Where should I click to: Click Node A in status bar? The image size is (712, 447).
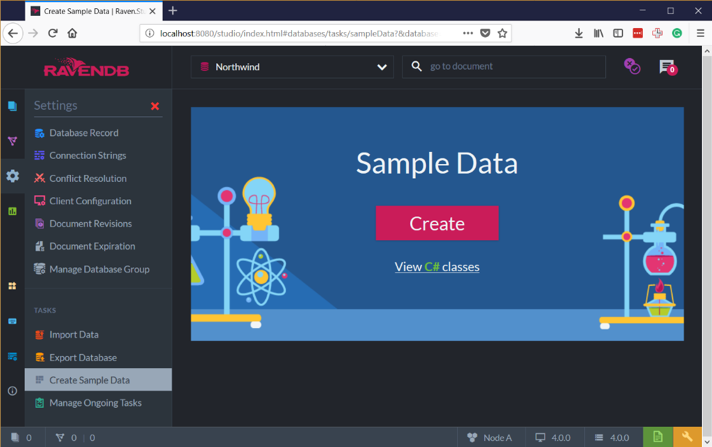[x=490, y=437]
